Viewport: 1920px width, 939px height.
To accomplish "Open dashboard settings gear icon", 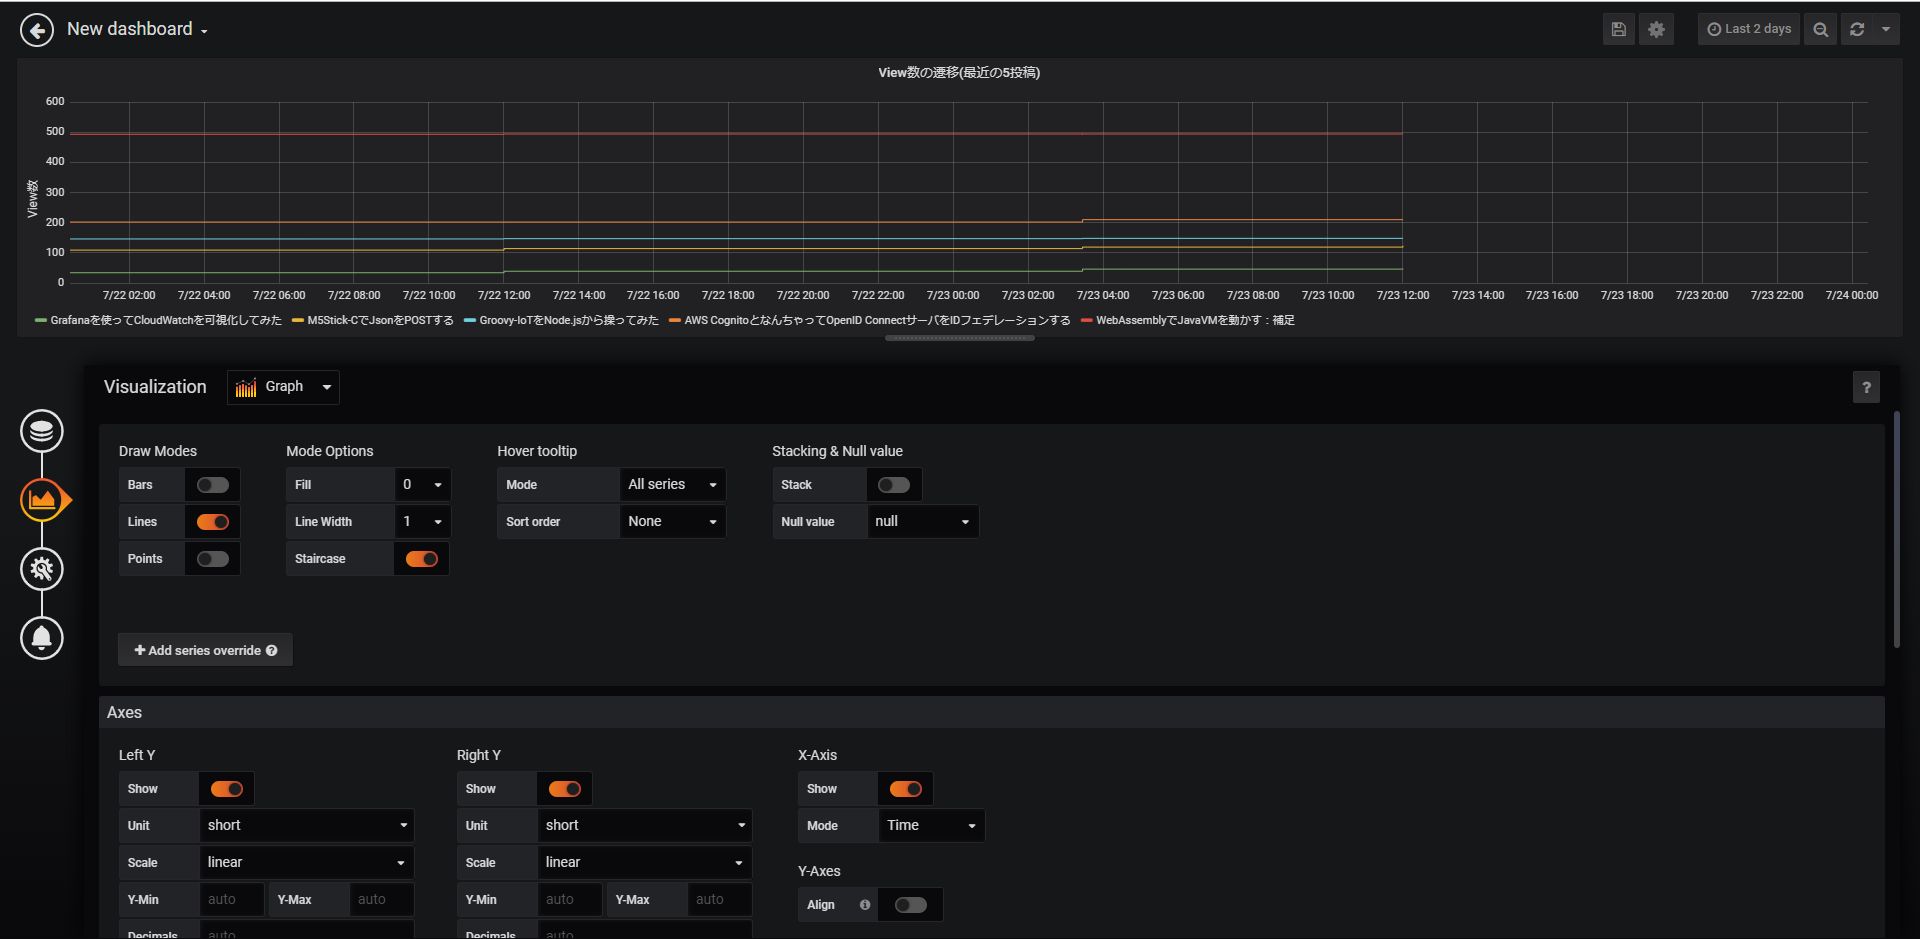I will coord(1656,29).
